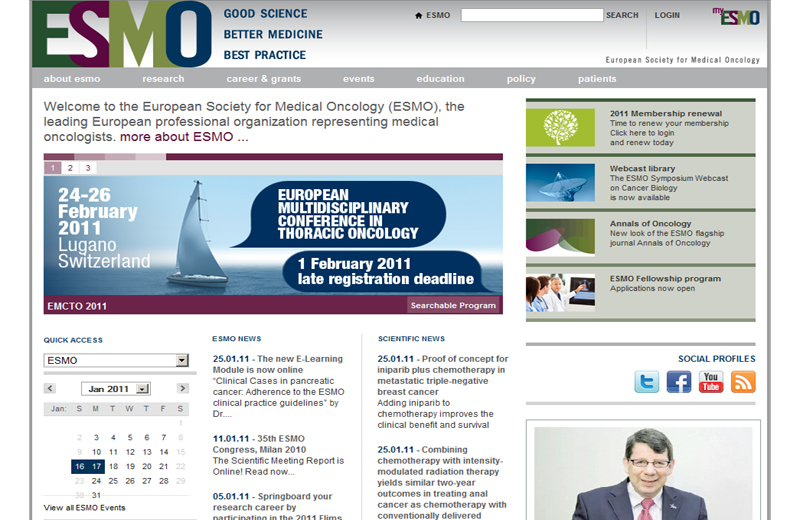Viewport: 800px width, 520px height.
Task: Open the policy menu
Action: (x=521, y=79)
